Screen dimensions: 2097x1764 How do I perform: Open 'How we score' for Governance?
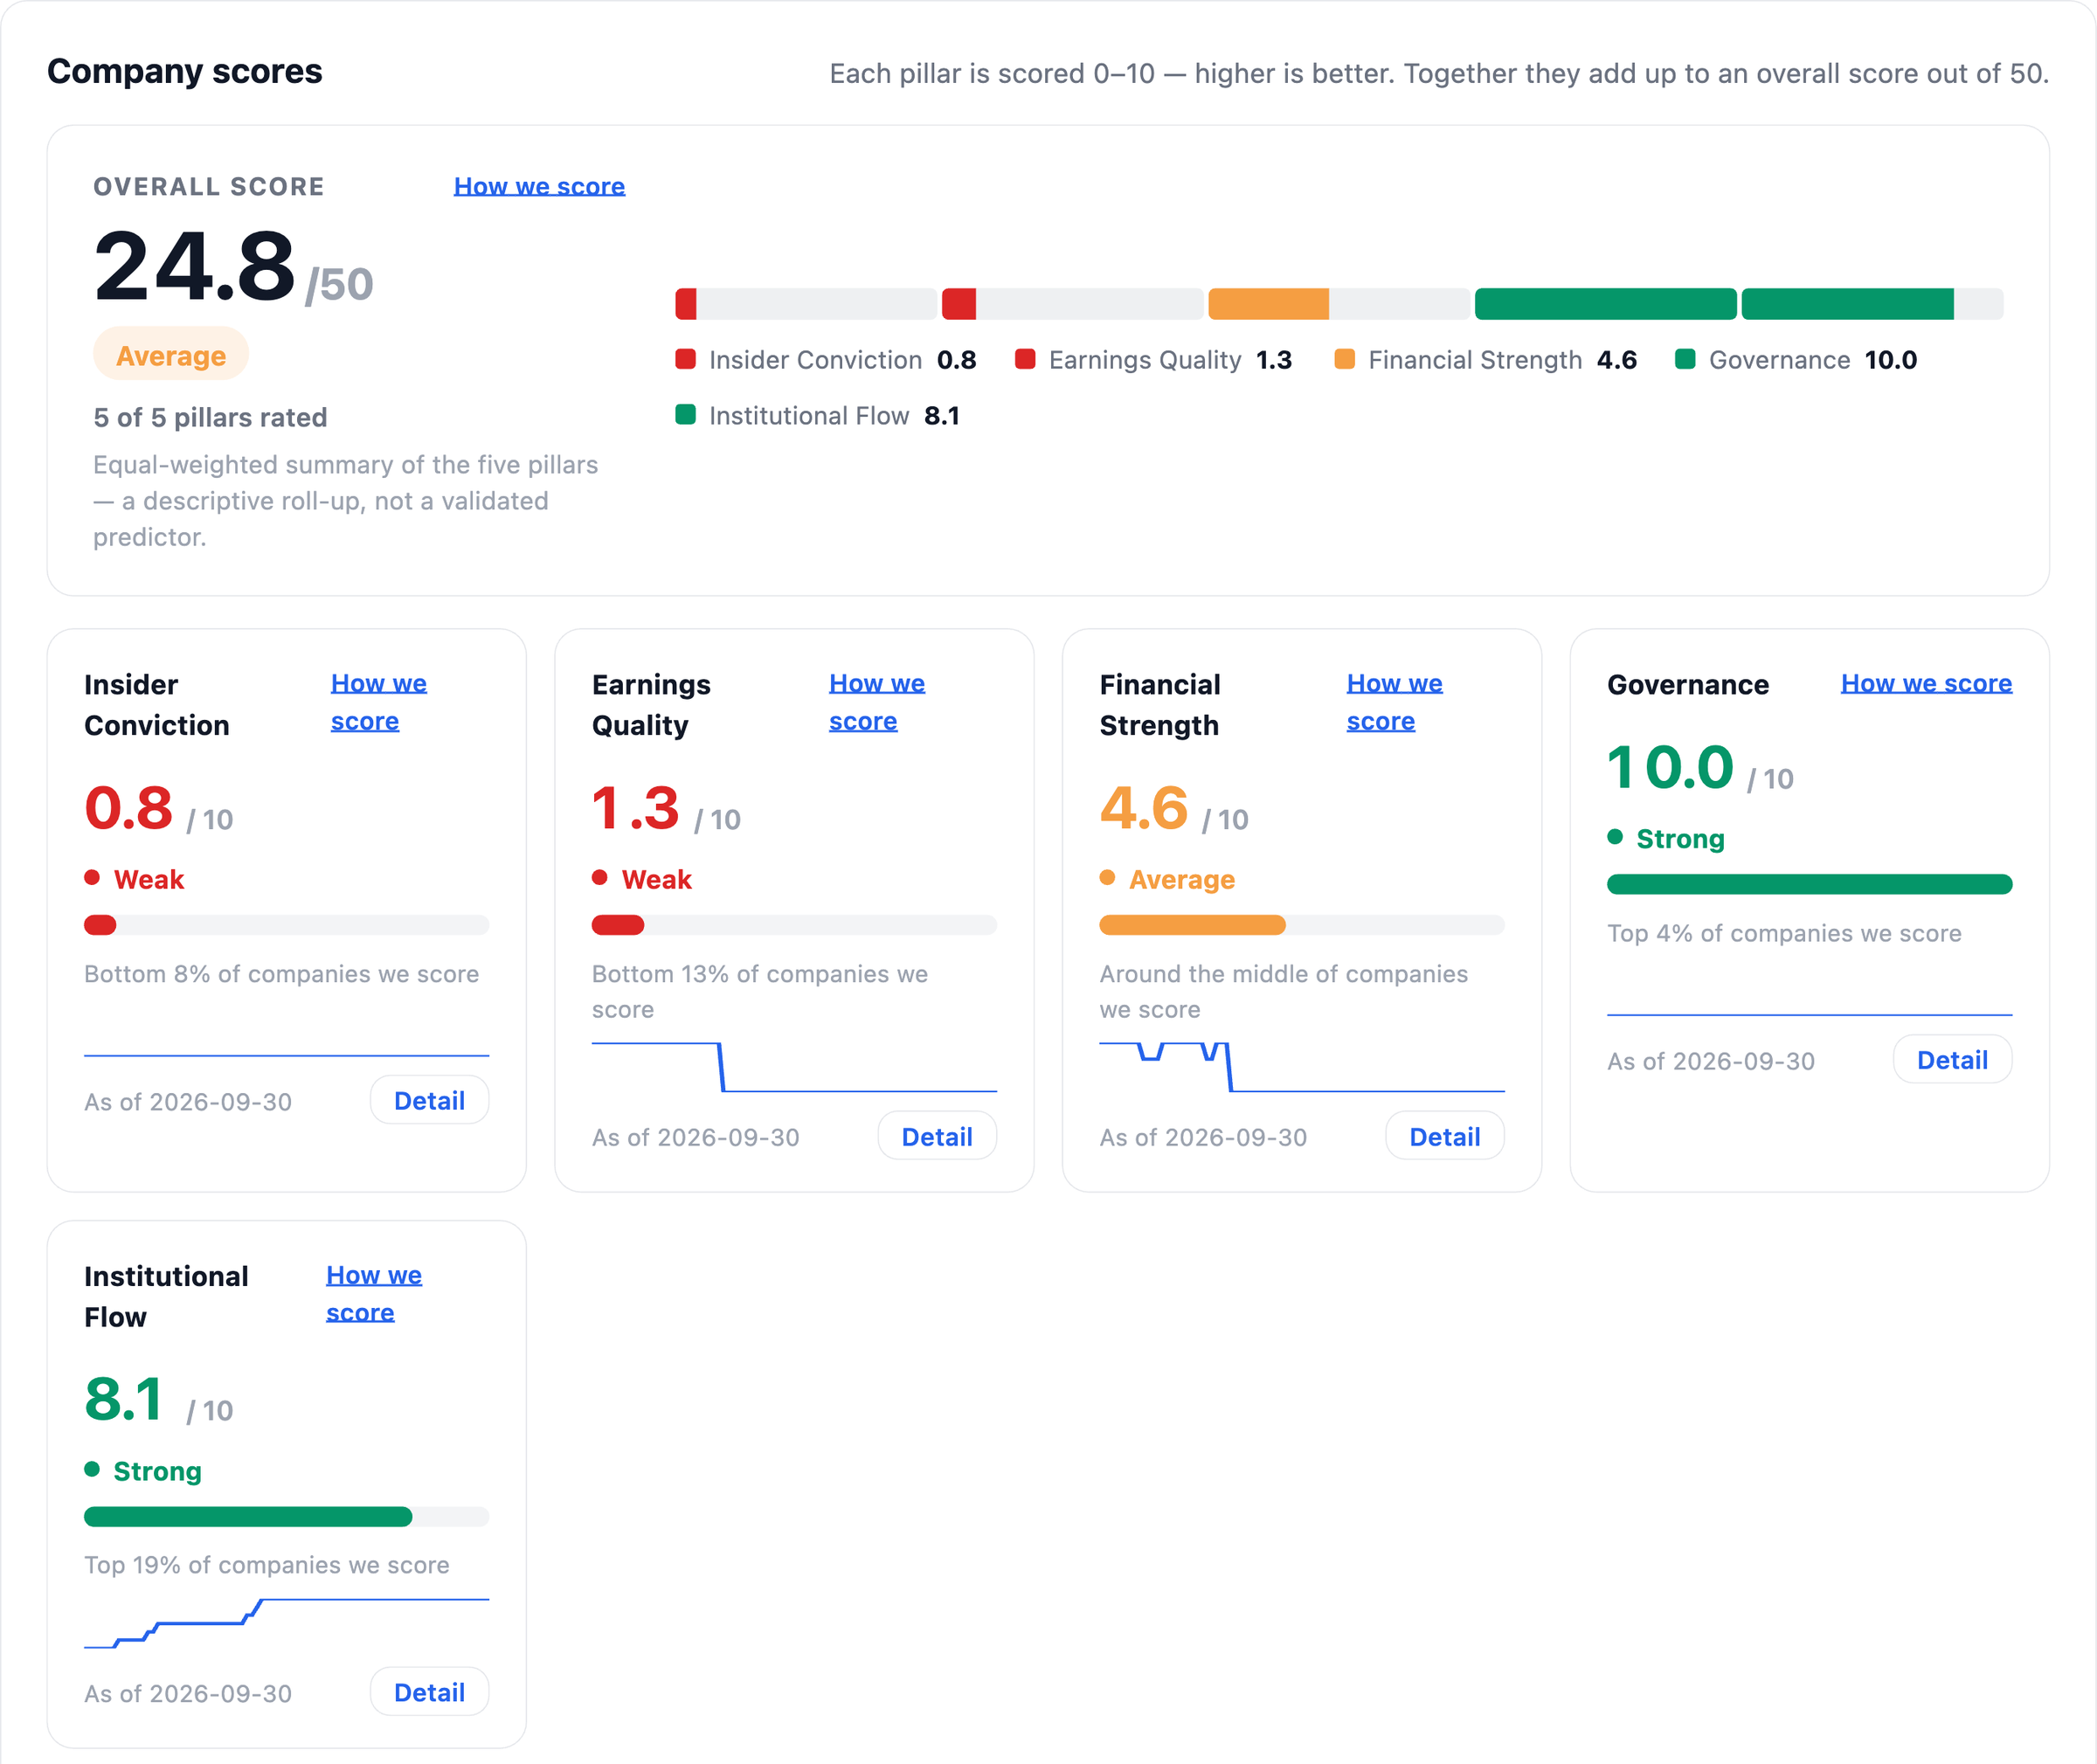tap(1926, 683)
